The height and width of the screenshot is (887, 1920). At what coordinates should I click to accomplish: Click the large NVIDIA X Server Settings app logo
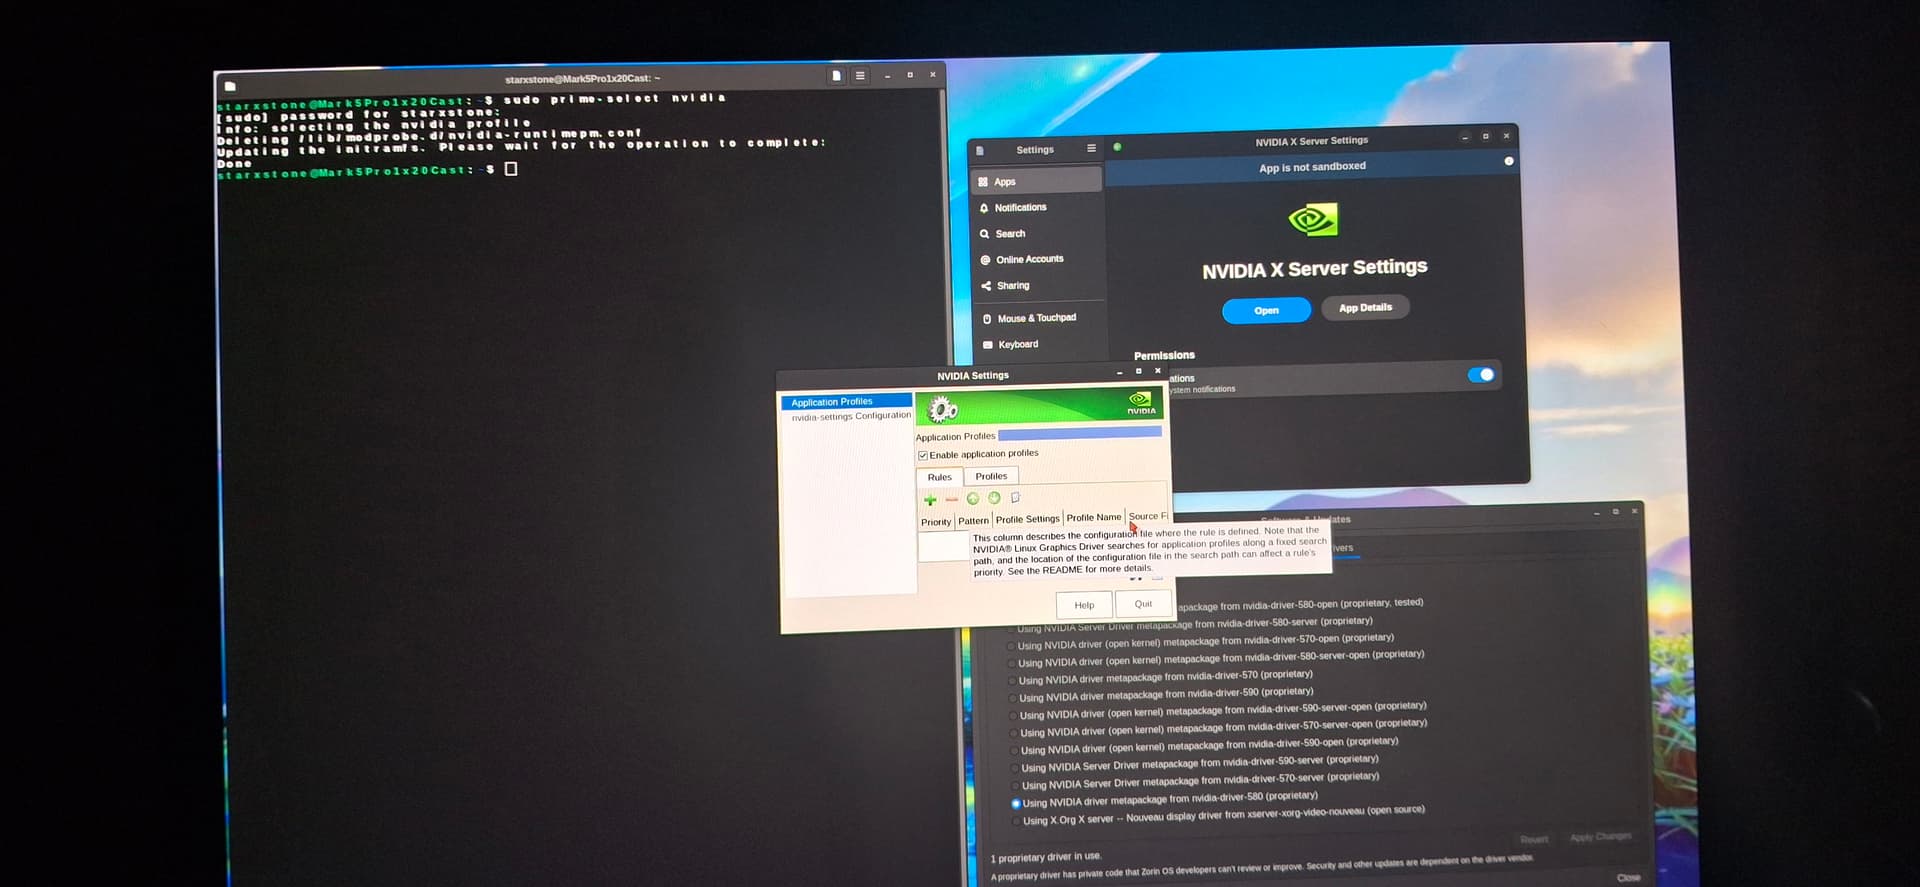pos(1313,219)
